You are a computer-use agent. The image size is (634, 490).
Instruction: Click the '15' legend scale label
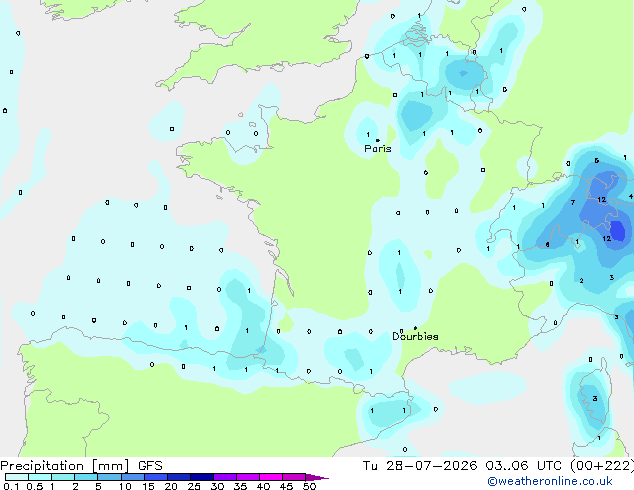(x=148, y=486)
